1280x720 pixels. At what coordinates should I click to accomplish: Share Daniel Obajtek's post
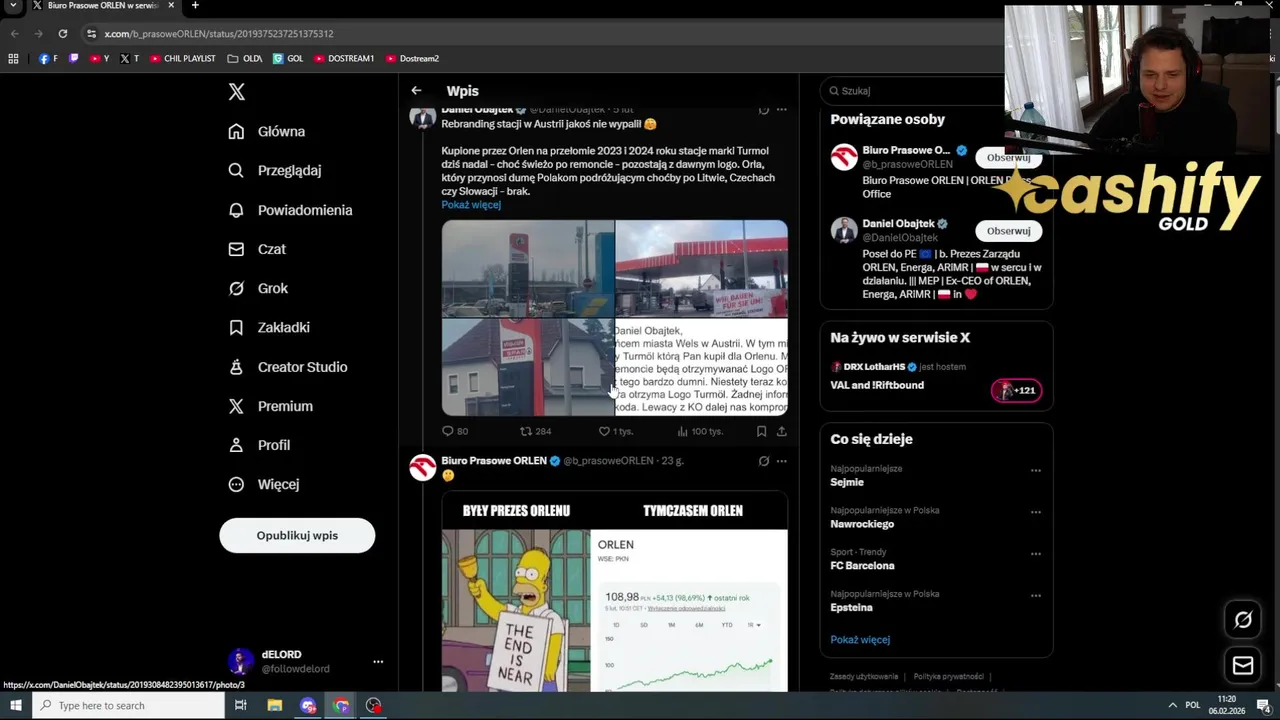click(x=781, y=431)
